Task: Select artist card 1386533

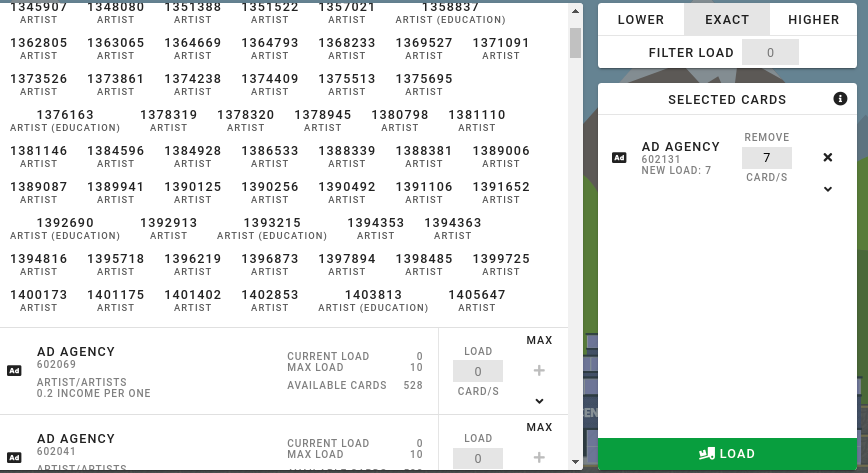Action: 270,156
